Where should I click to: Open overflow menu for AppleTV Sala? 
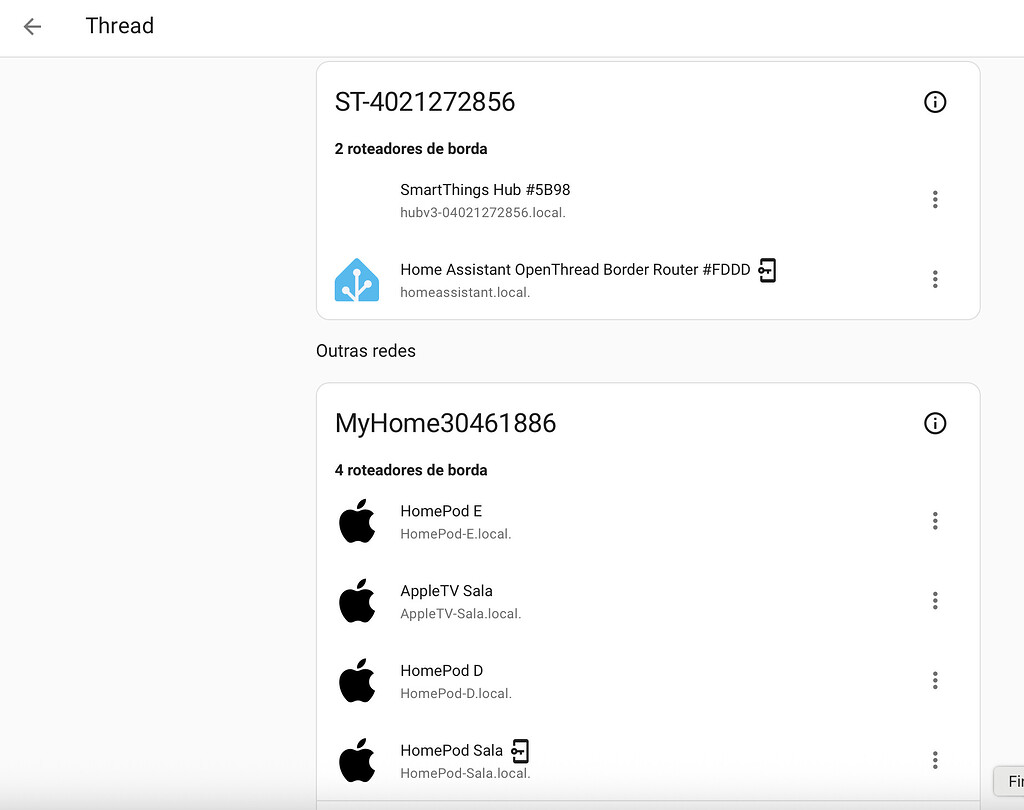(x=935, y=601)
